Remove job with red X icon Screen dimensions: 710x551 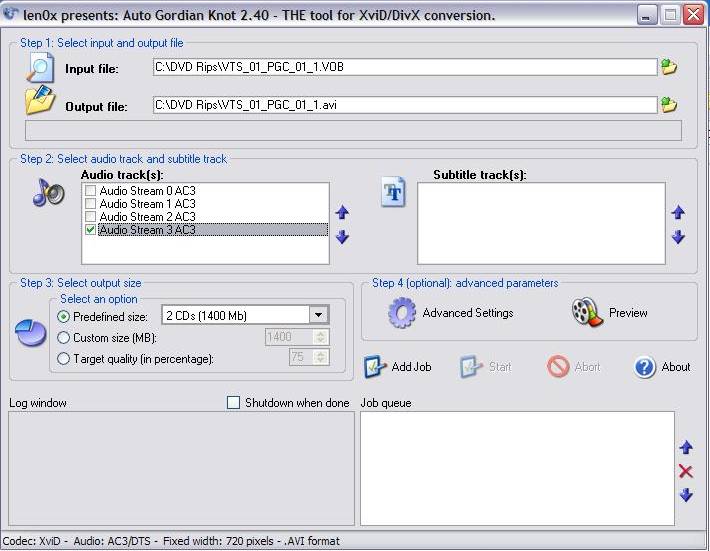click(x=686, y=472)
